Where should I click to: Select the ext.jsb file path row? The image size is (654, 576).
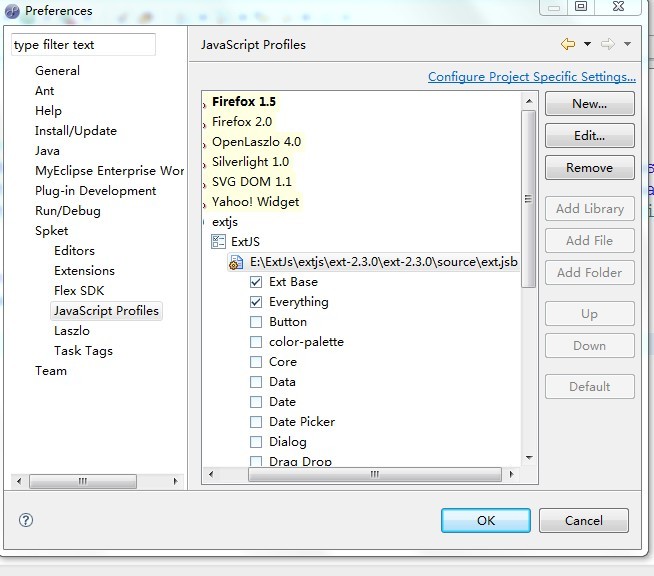[x=373, y=262]
